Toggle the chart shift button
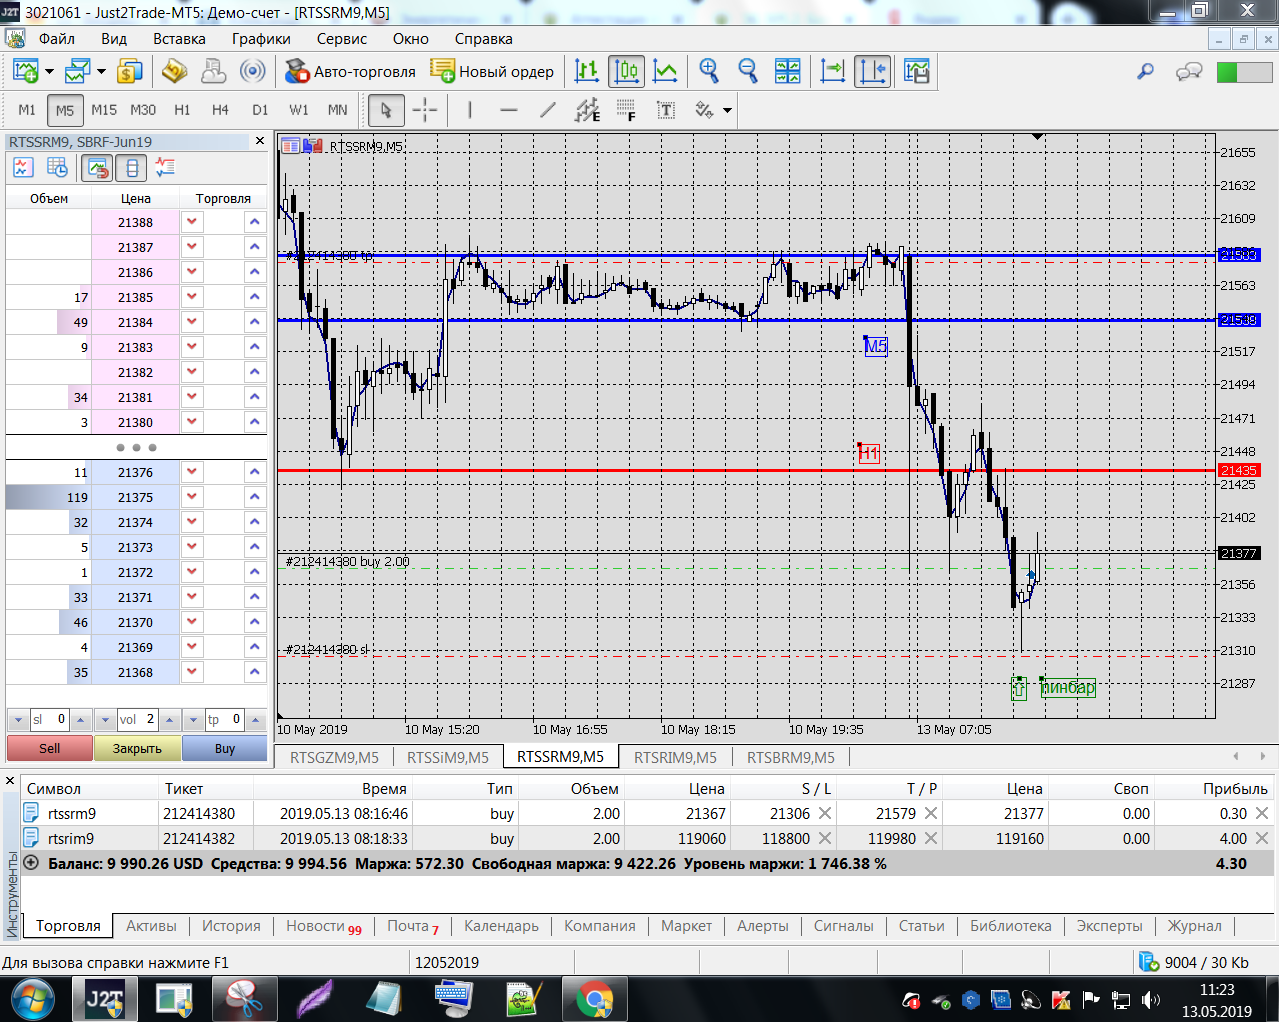 (872, 71)
